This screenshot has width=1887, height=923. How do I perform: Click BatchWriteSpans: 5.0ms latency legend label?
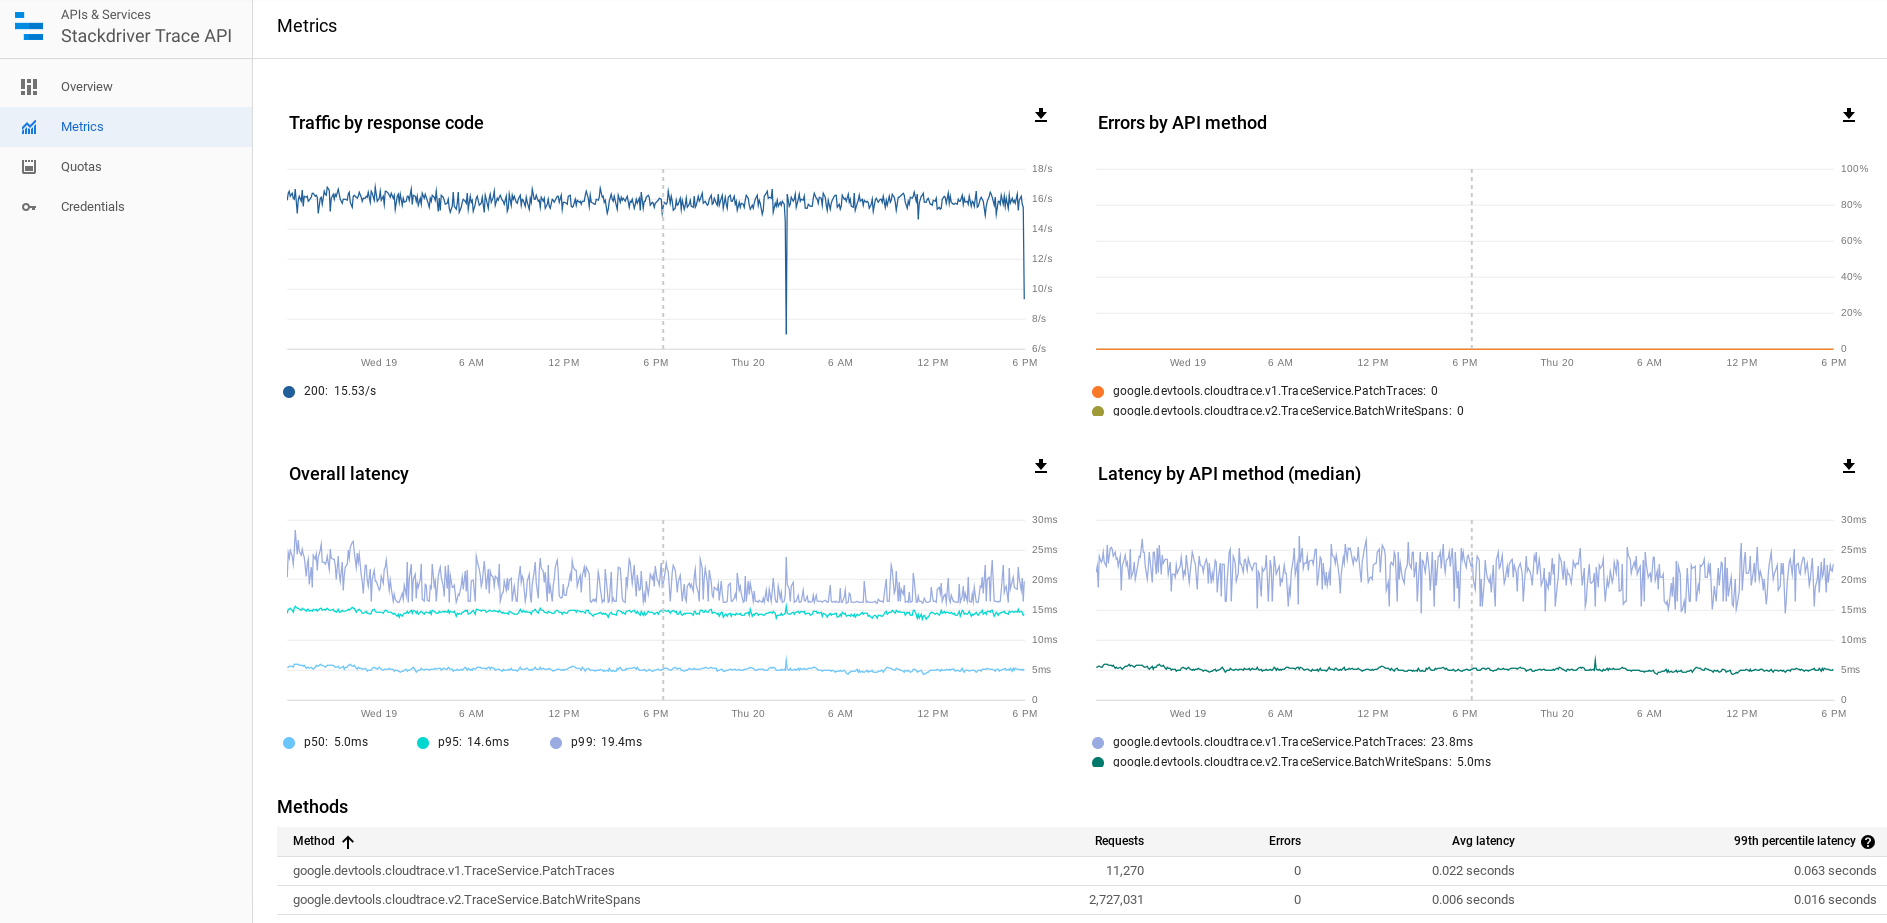pos(1302,761)
